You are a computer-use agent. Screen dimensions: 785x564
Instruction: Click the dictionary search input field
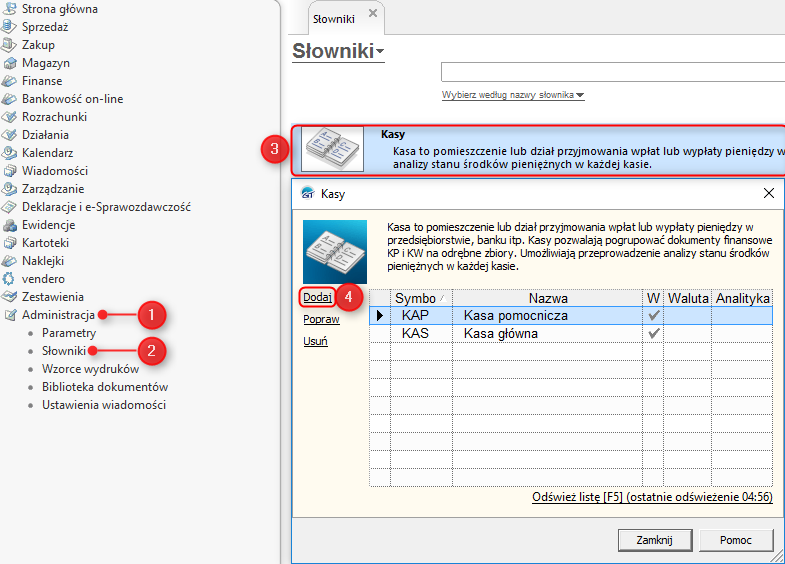(613, 72)
